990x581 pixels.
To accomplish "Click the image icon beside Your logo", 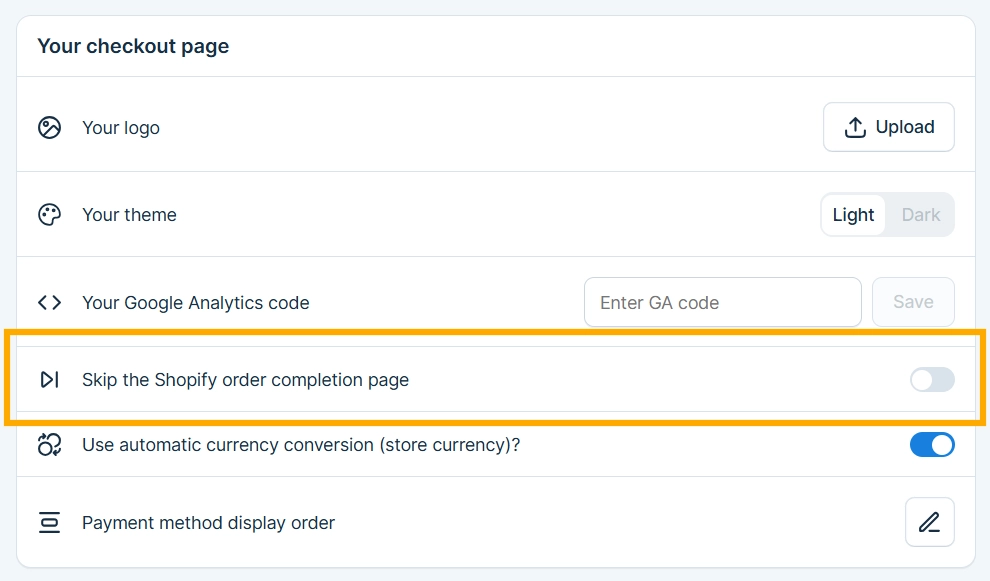I will coord(49,128).
